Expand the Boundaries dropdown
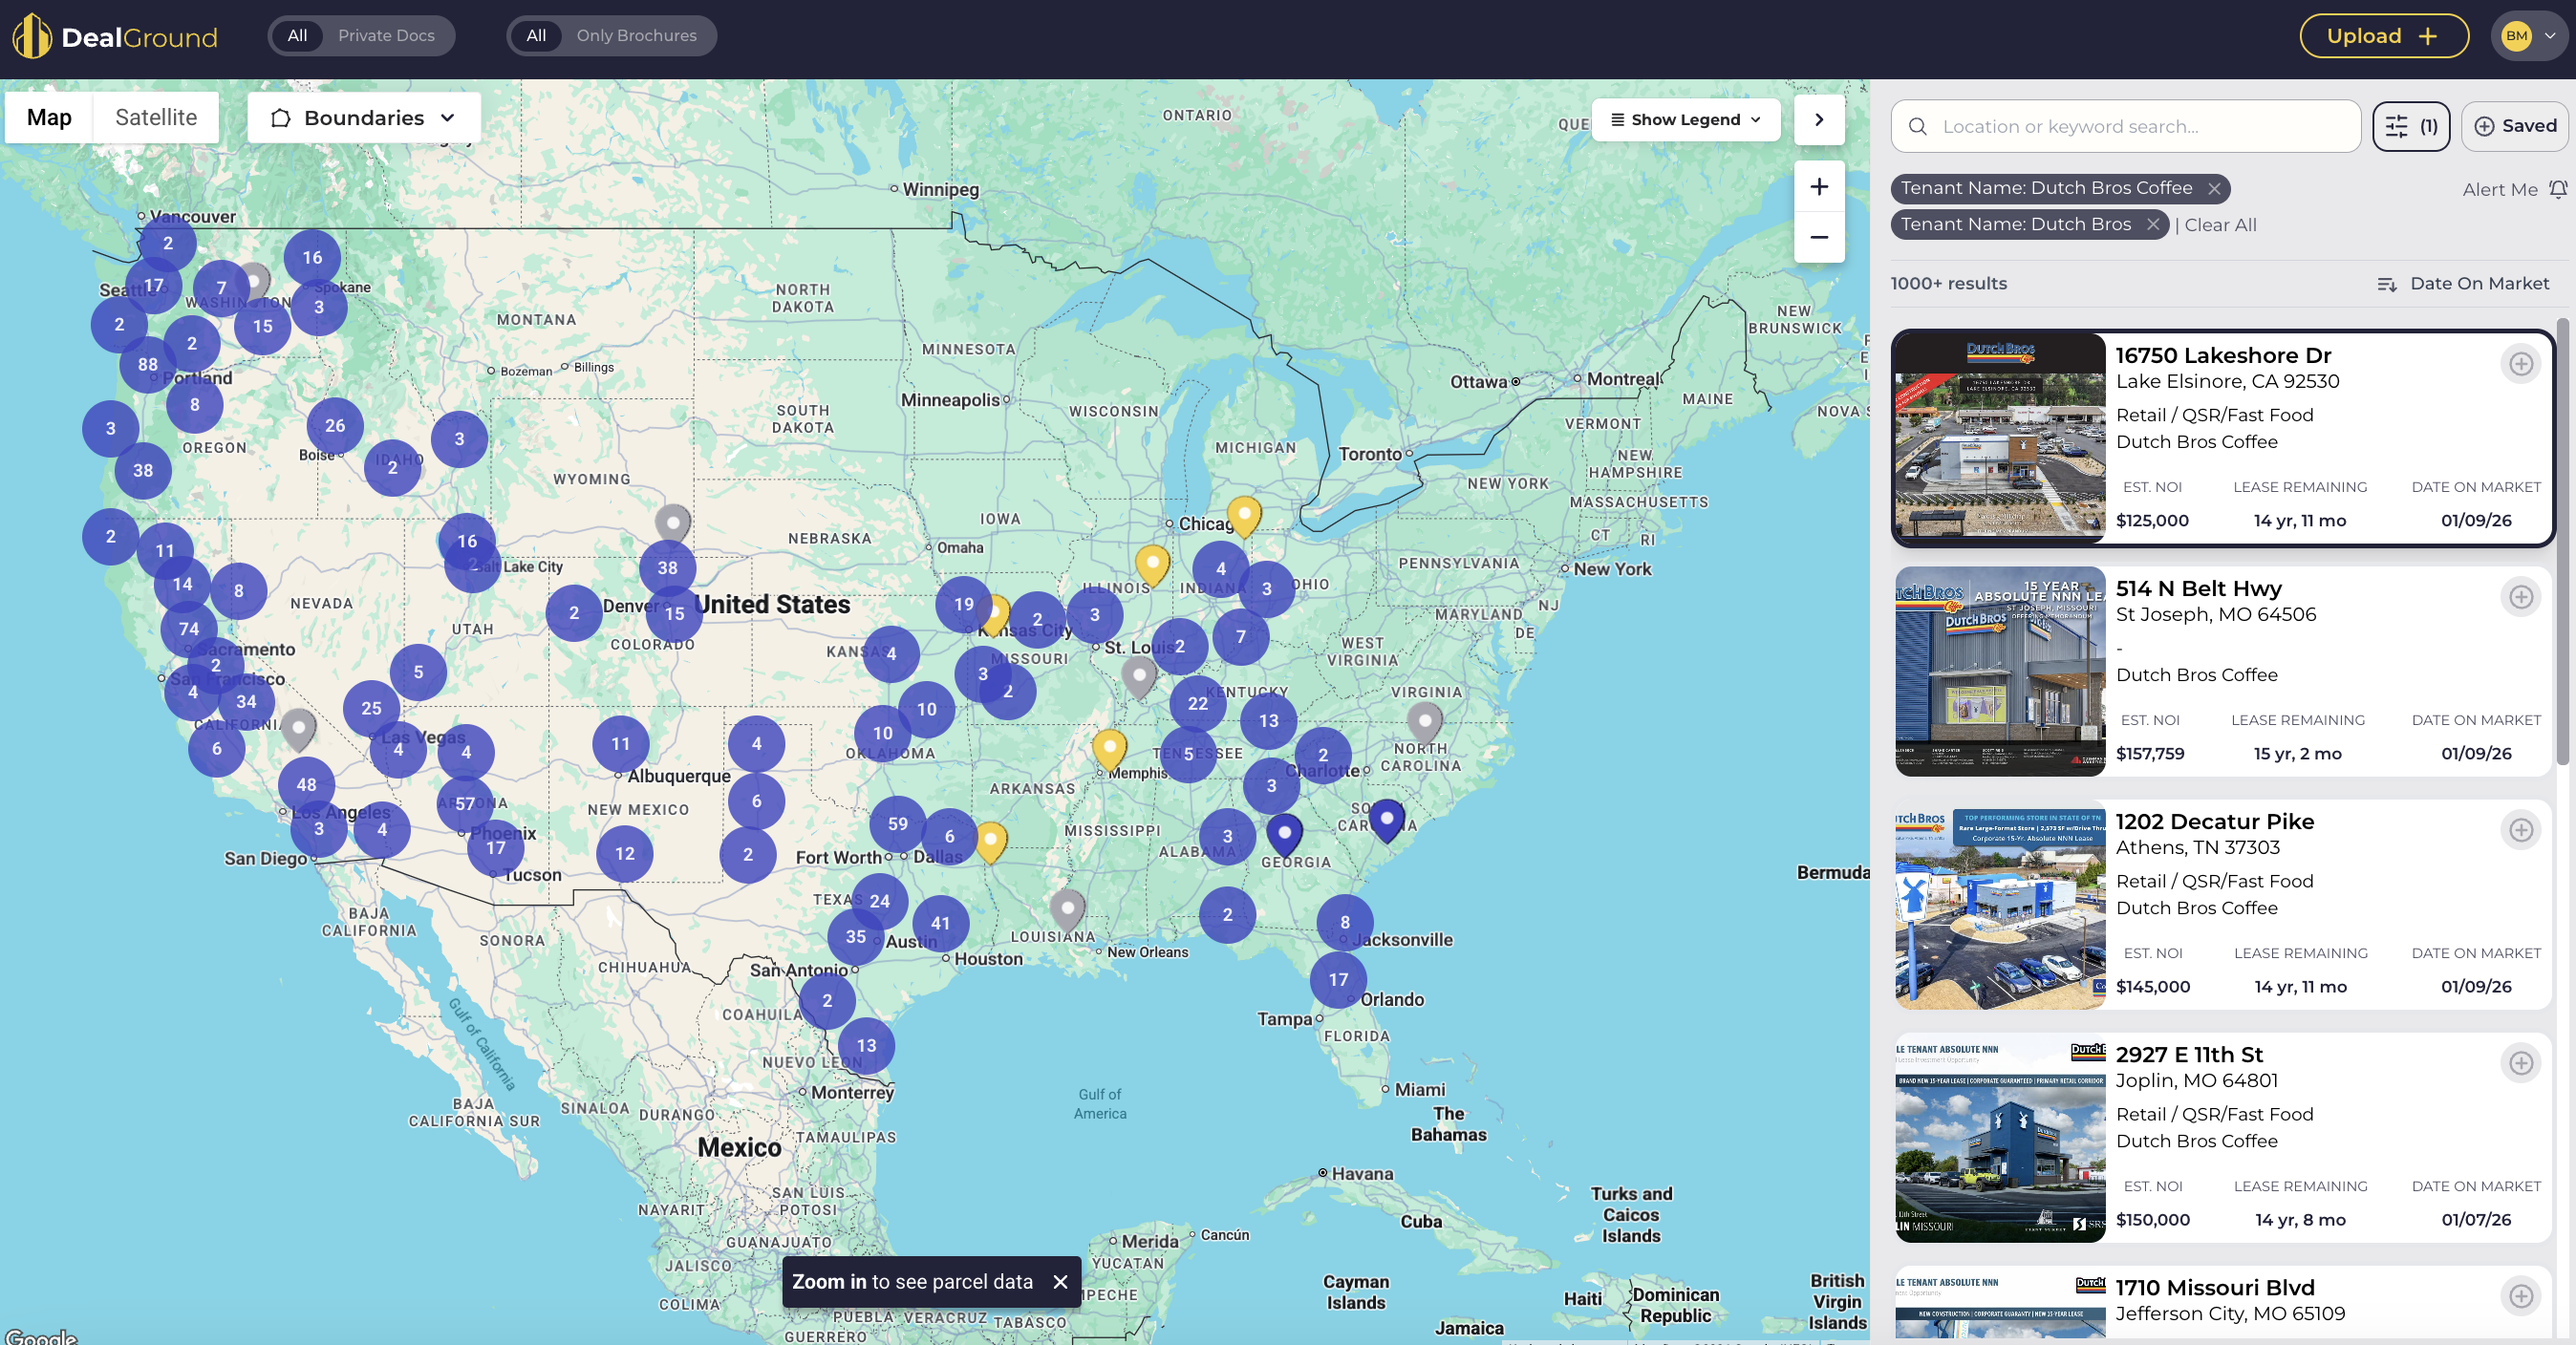The width and height of the screenshot is (2576, 1345). tap(364, 118)
